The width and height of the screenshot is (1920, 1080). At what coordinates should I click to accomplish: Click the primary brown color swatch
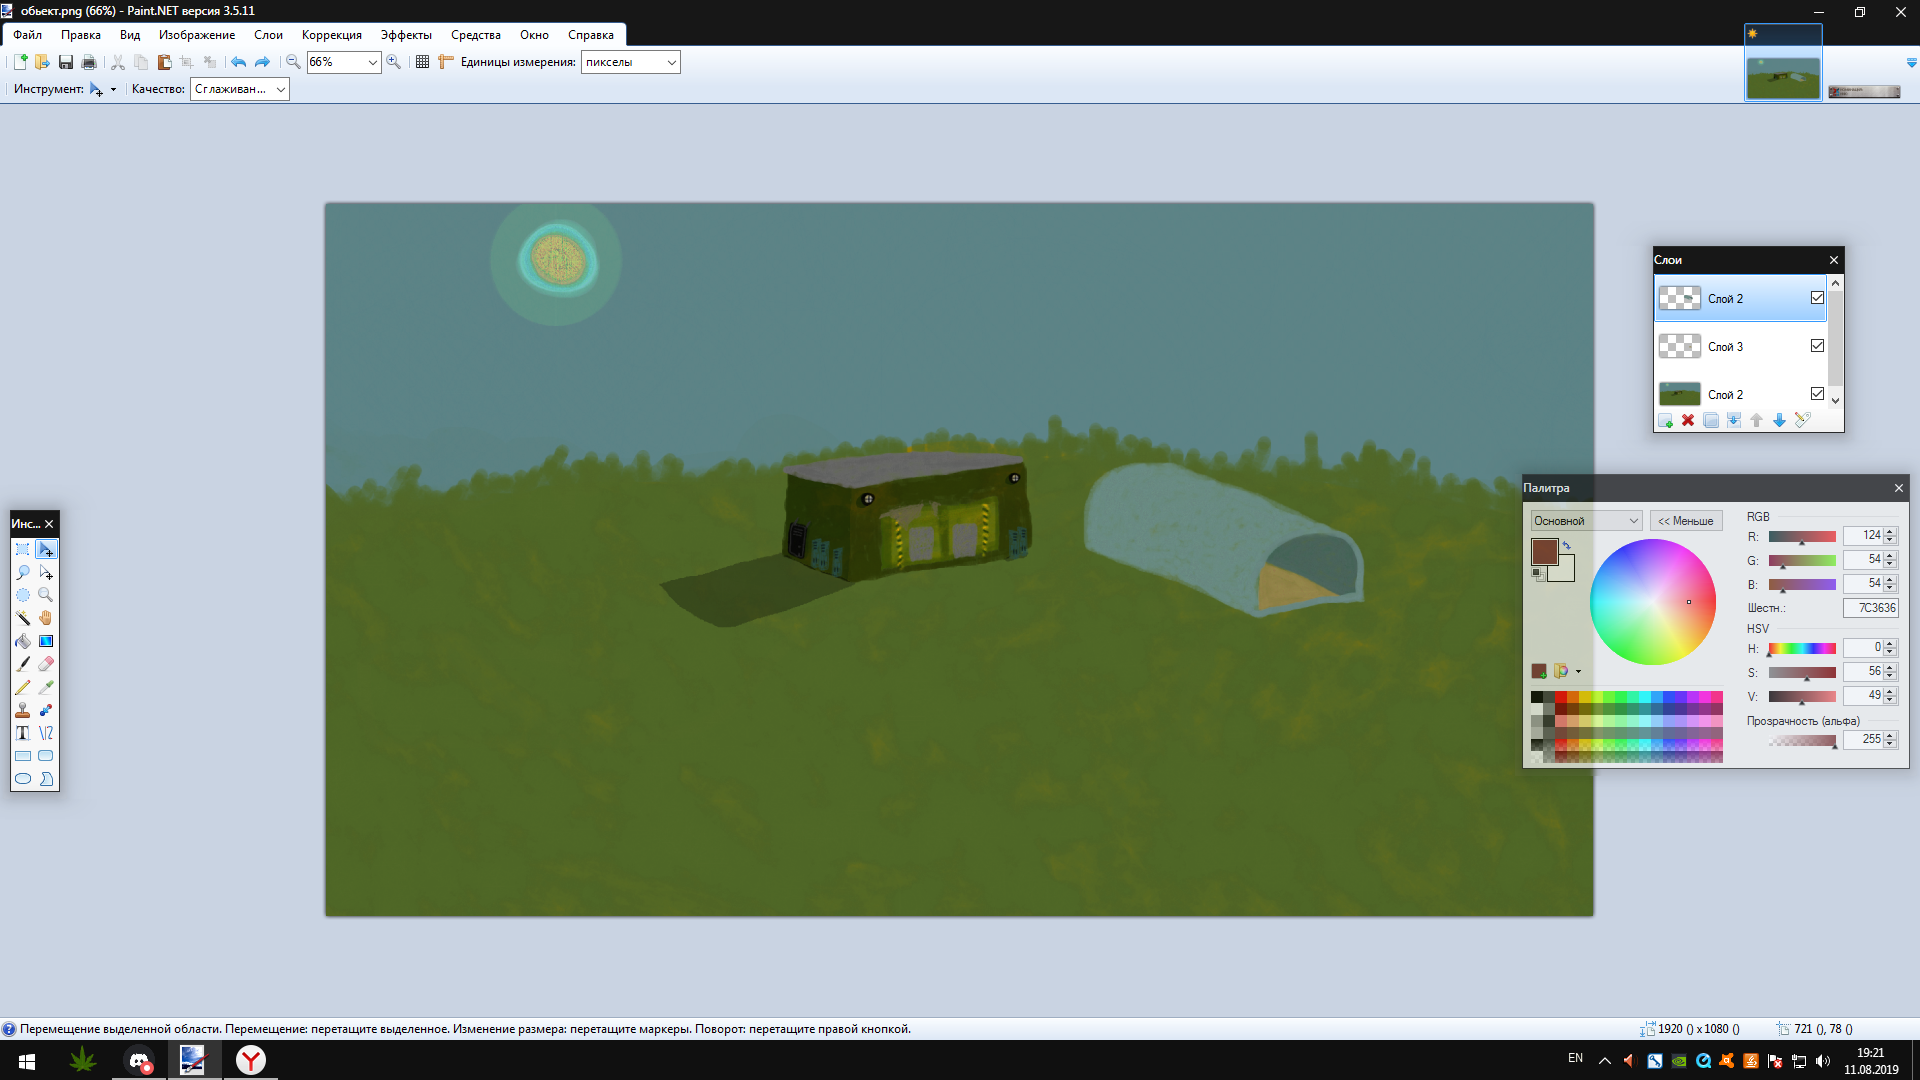point(1544,552)
